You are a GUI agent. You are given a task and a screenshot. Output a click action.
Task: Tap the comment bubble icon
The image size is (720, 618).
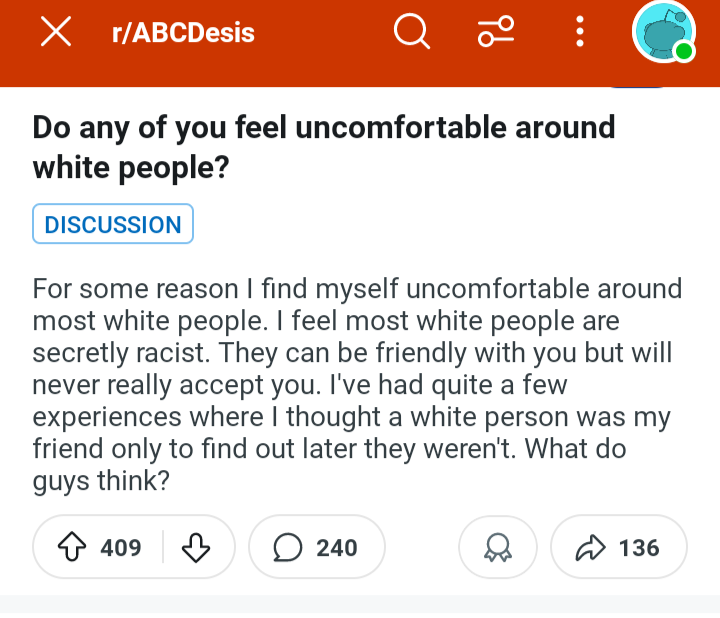tap(288, 547)
